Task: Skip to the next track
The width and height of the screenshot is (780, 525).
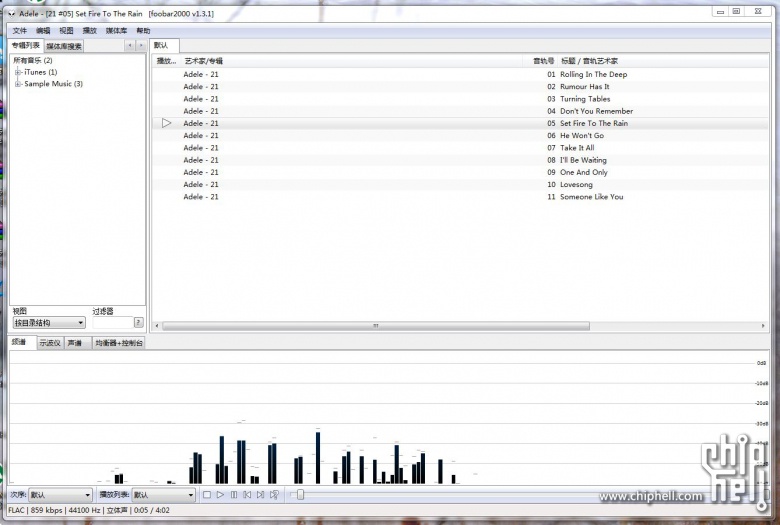Action: pyautogui.click(x=260, y=495)
